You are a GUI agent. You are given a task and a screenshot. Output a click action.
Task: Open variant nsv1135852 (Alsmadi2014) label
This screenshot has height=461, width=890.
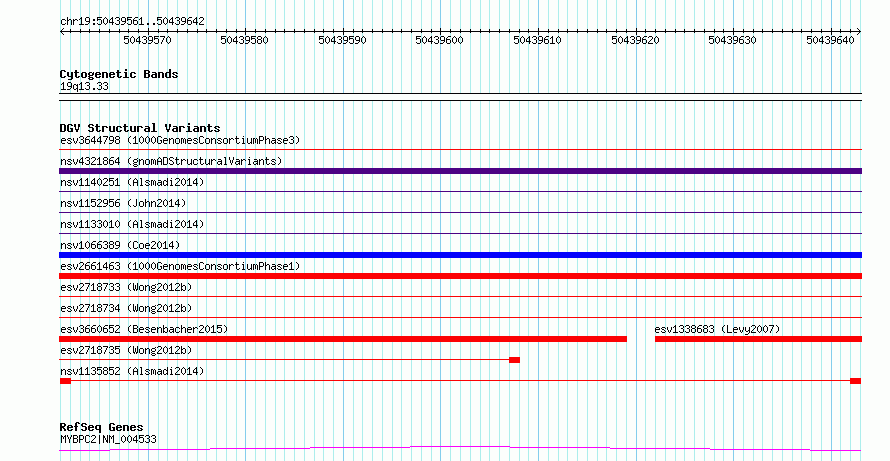[132, 371]
